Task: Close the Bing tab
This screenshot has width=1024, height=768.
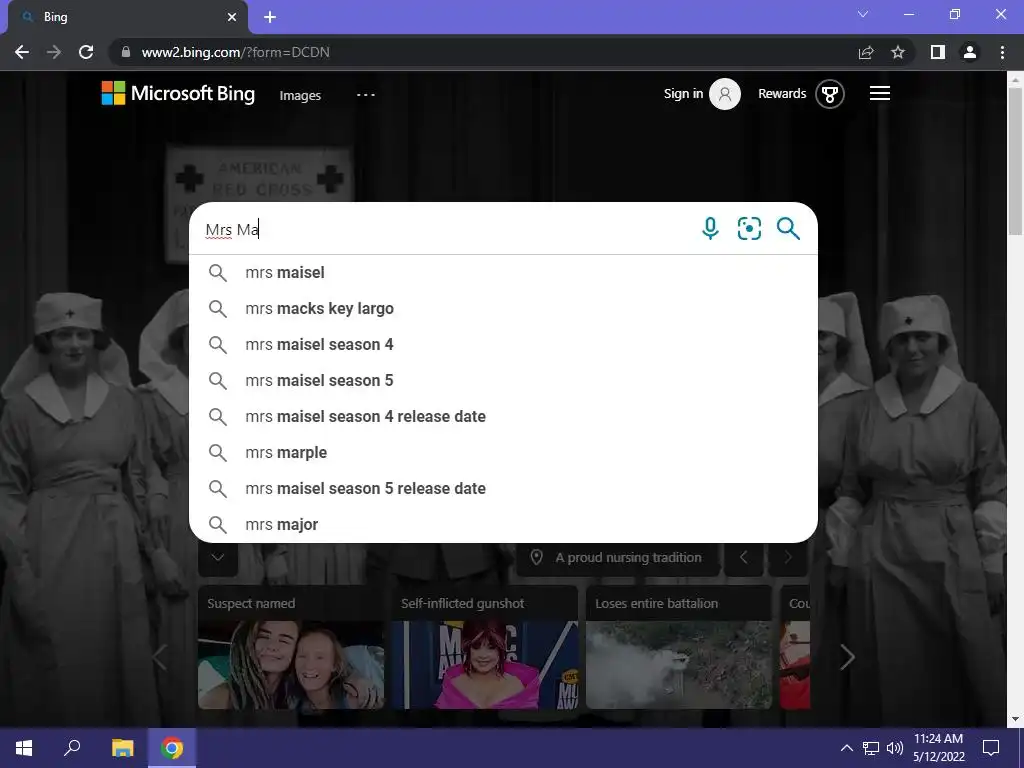Action: (232, 17)
